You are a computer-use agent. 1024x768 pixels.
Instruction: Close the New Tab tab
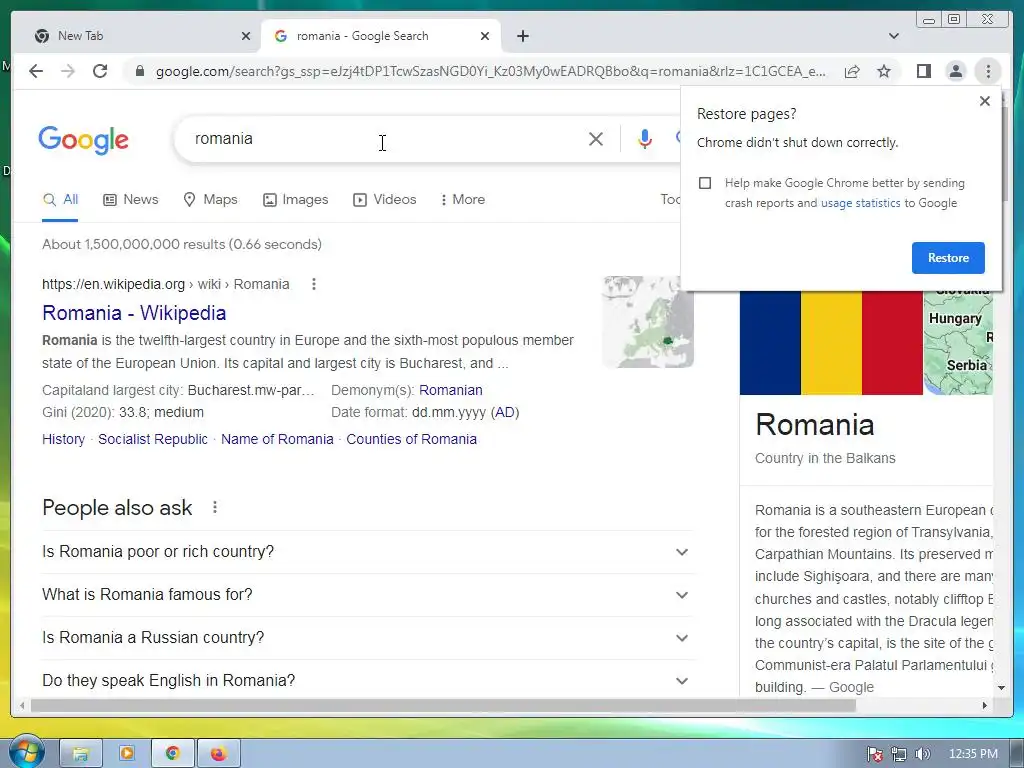[x=246, y=36]
